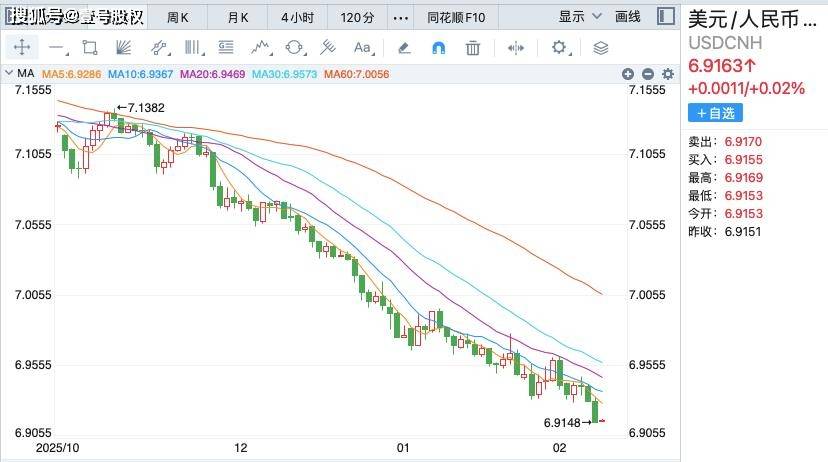
Task: Open the 显示 display dropdown
Action: [580, 17]
